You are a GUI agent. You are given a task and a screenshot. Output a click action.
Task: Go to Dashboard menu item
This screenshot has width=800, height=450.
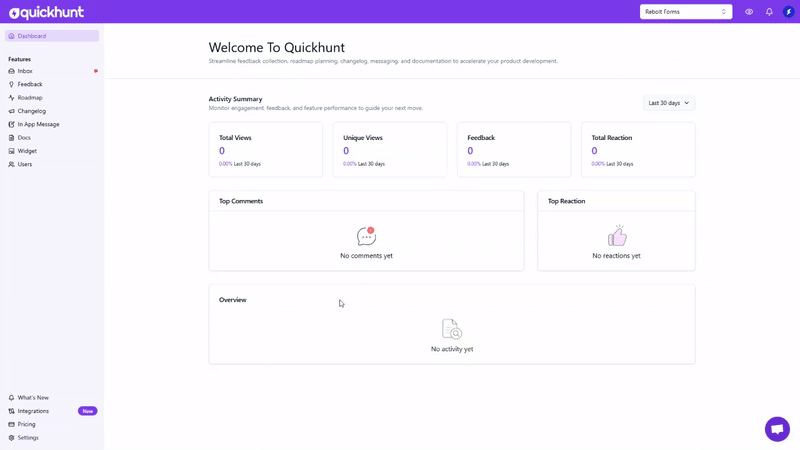coord(52,36)
